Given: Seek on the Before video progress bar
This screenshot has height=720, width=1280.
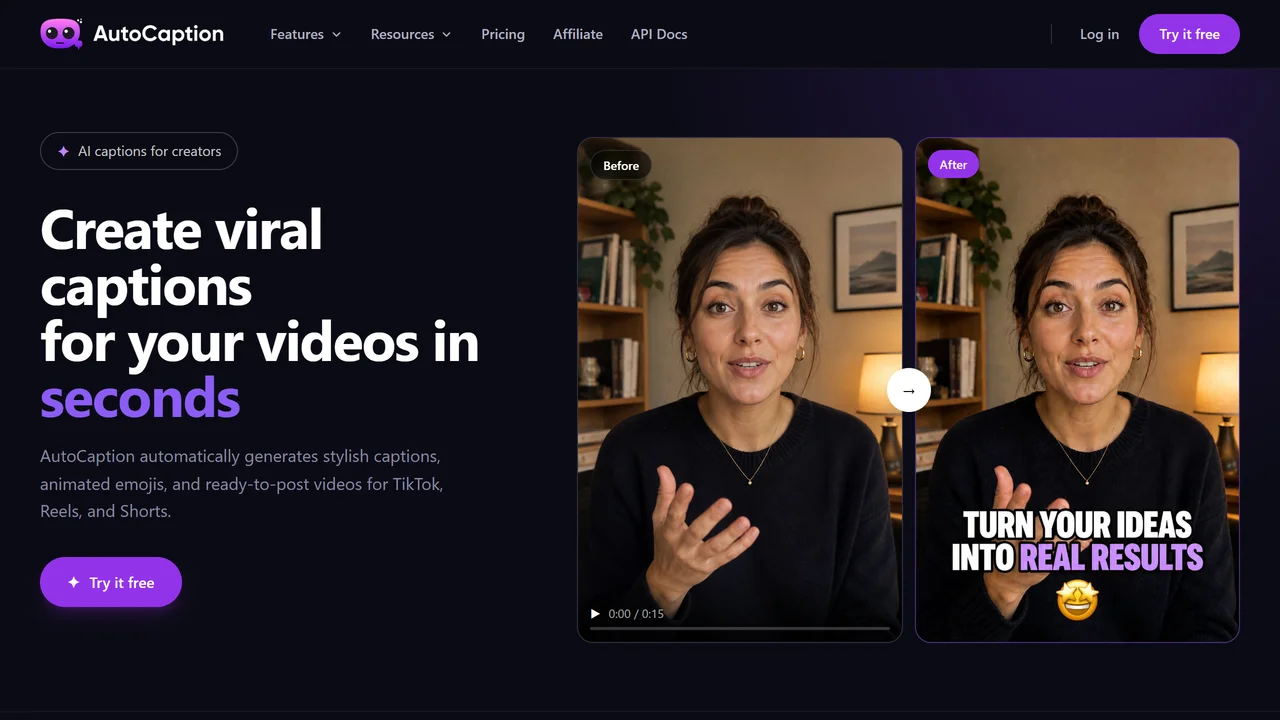Looking at the screenshot, I should 740,629.
